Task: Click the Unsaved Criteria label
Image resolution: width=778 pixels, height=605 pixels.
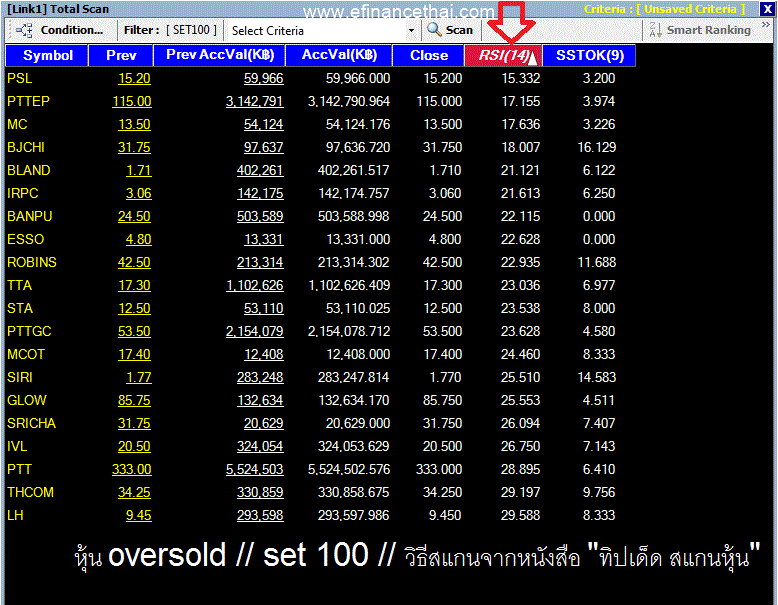Action: [664, 9]
